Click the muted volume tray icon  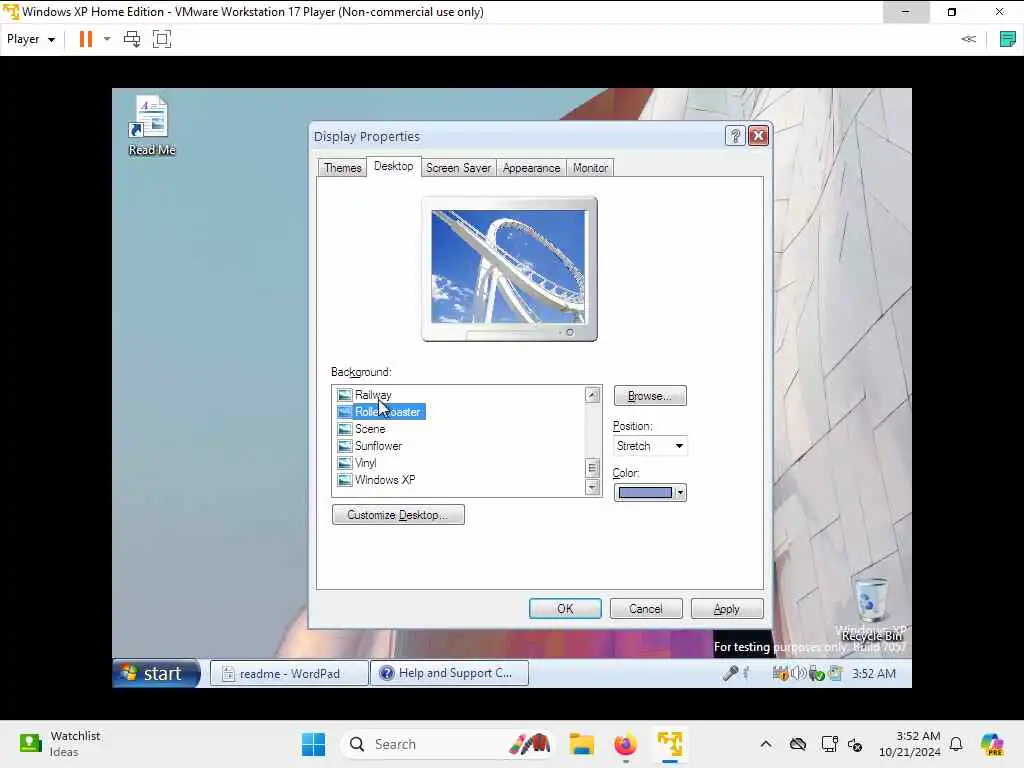point(855,744)
